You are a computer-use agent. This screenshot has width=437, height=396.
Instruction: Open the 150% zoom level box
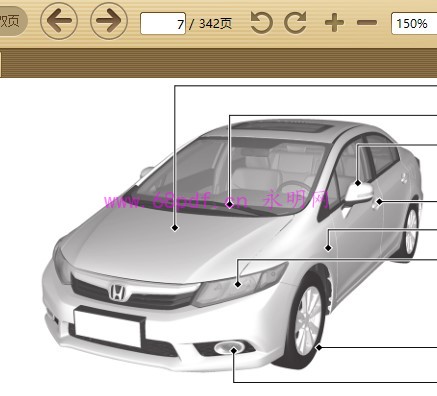pyautogui.click(x=414, y=23)
